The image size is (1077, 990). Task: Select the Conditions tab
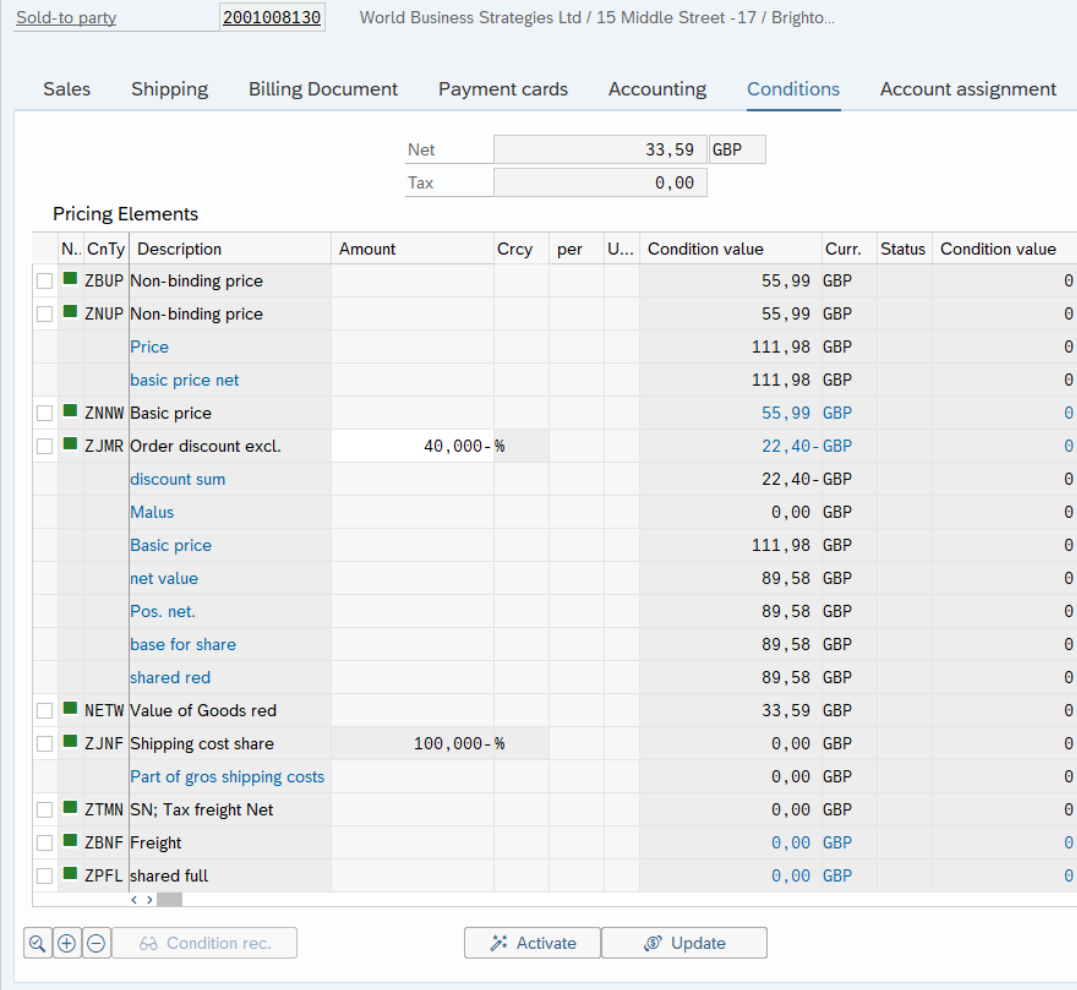tap(793, 89)
